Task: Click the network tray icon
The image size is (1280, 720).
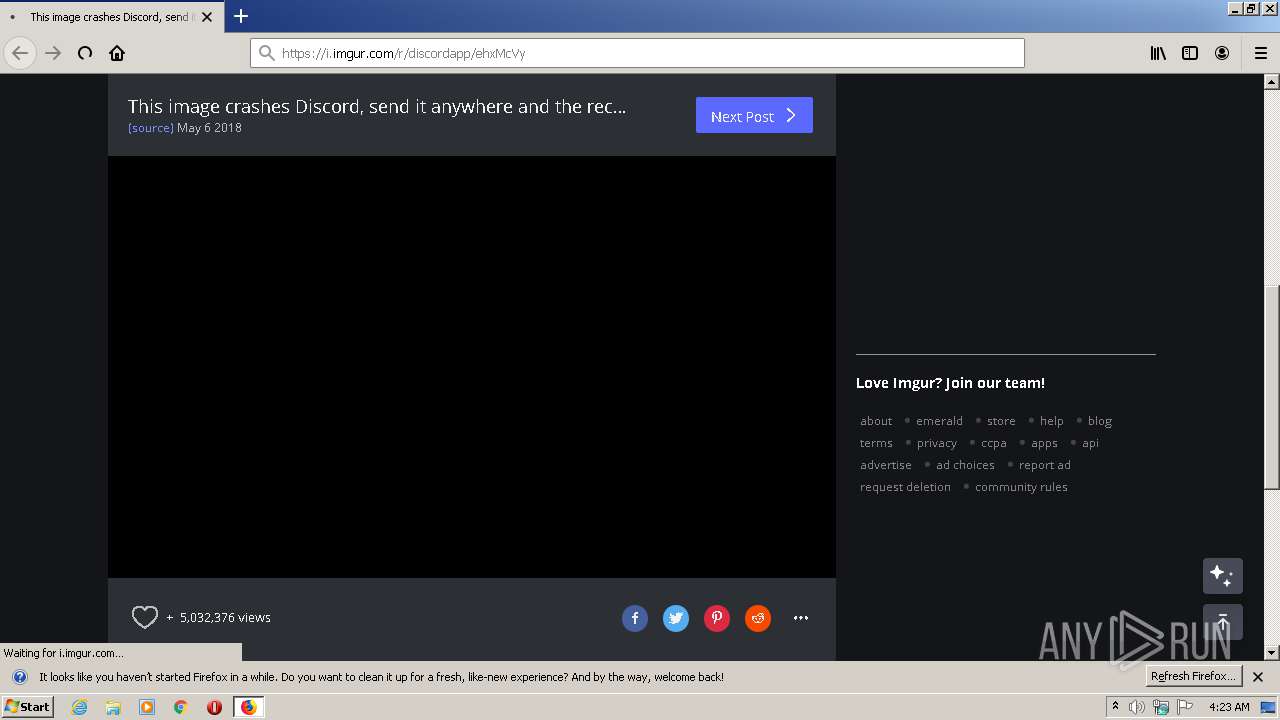Action: pyautogui.click(x=1161, y=707)
